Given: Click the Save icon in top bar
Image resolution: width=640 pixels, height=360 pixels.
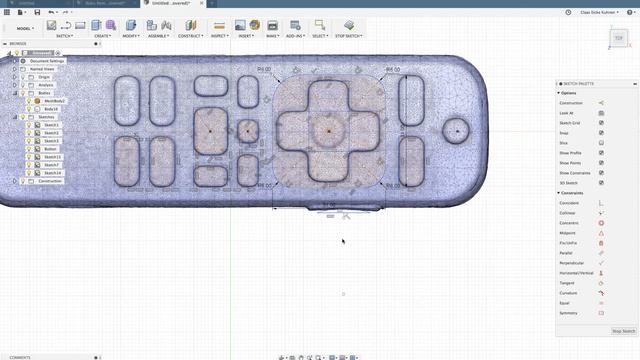Looking at the screenshot, I should coord(37,12).
